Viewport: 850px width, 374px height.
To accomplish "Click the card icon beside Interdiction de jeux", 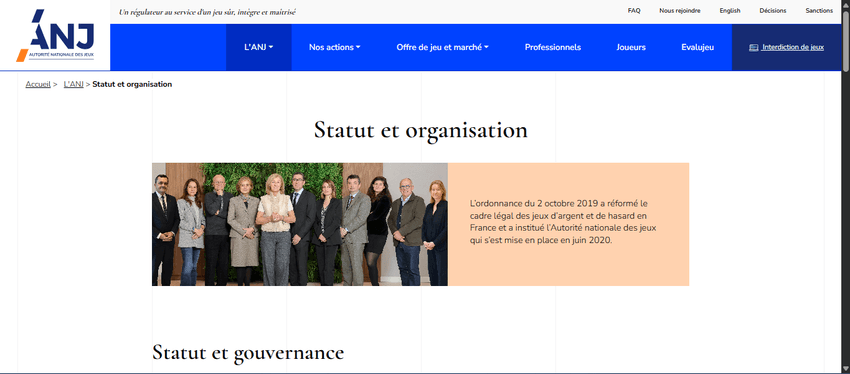I will coord(754,48).
